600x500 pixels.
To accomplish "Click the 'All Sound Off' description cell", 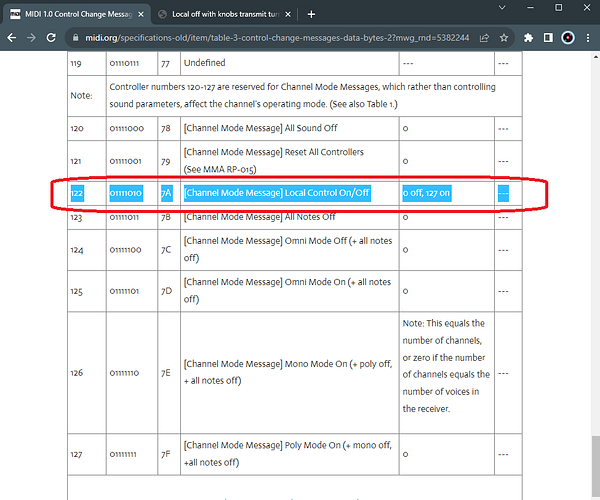I will click(290, 128).
